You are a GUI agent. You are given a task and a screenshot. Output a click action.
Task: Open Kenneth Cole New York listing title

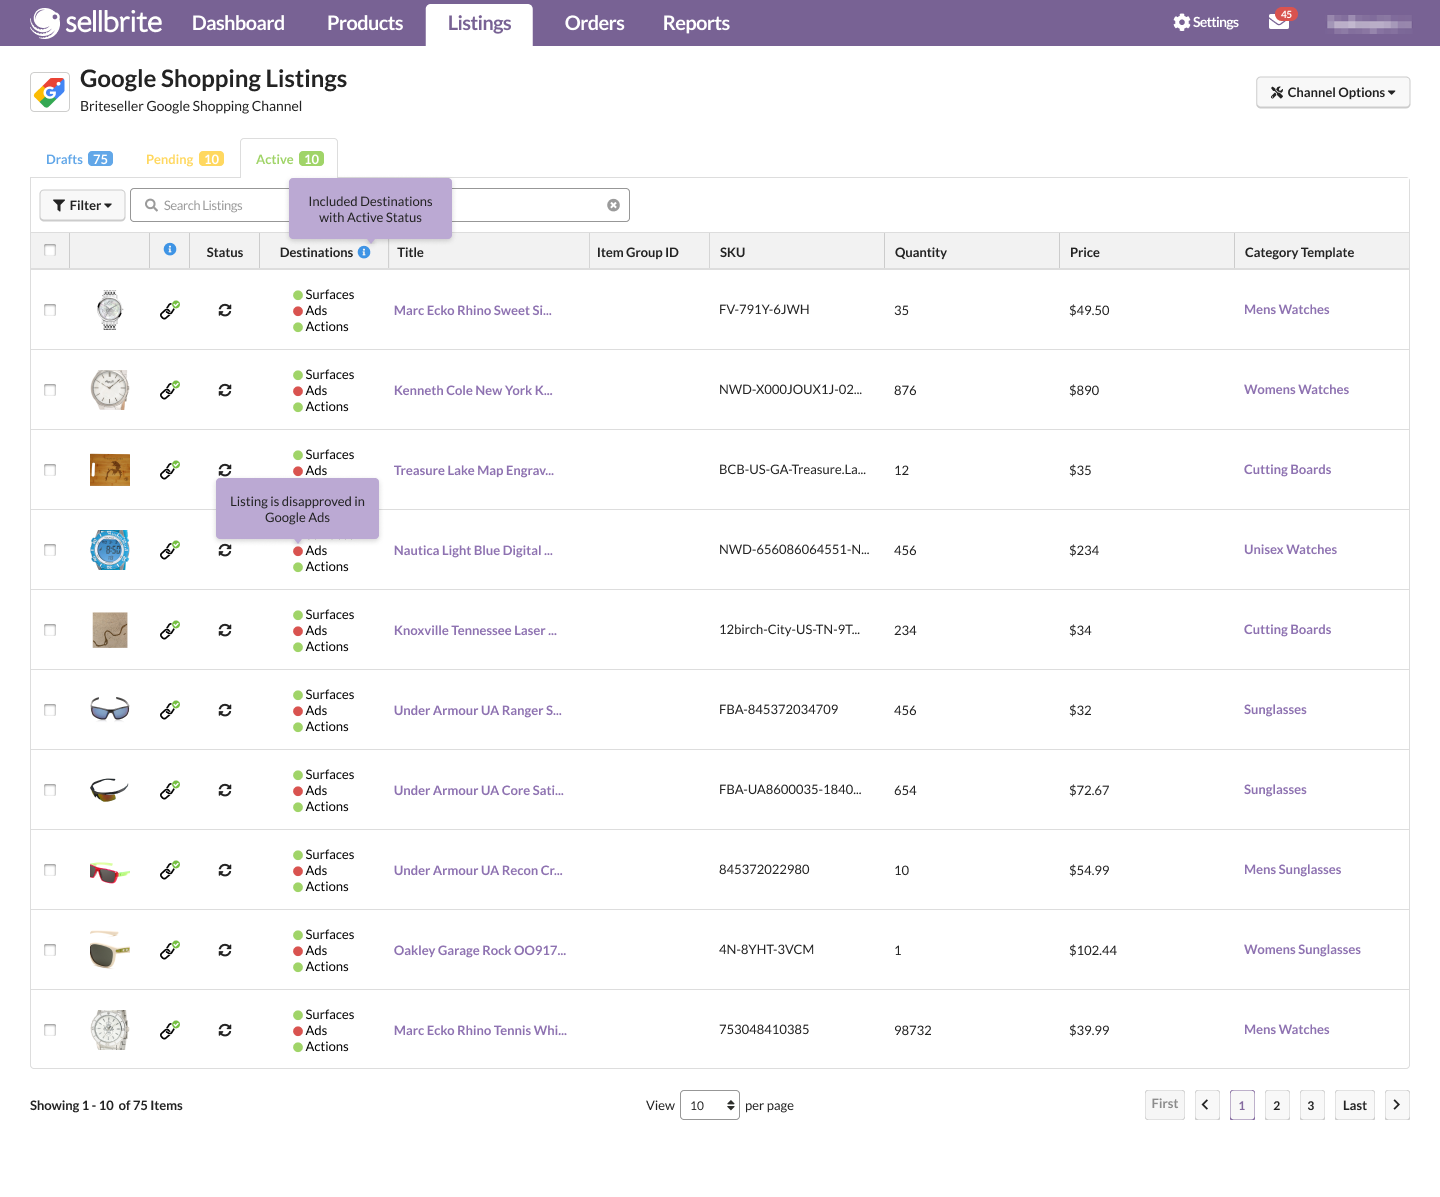click(473, 390)
